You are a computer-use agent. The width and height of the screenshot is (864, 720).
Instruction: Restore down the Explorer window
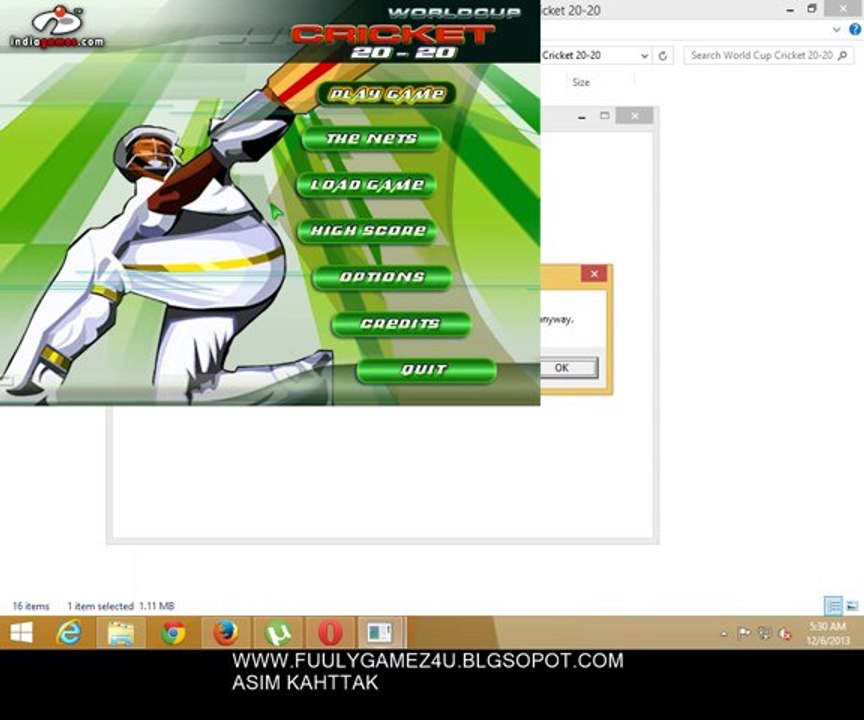[x=812, y=9]
